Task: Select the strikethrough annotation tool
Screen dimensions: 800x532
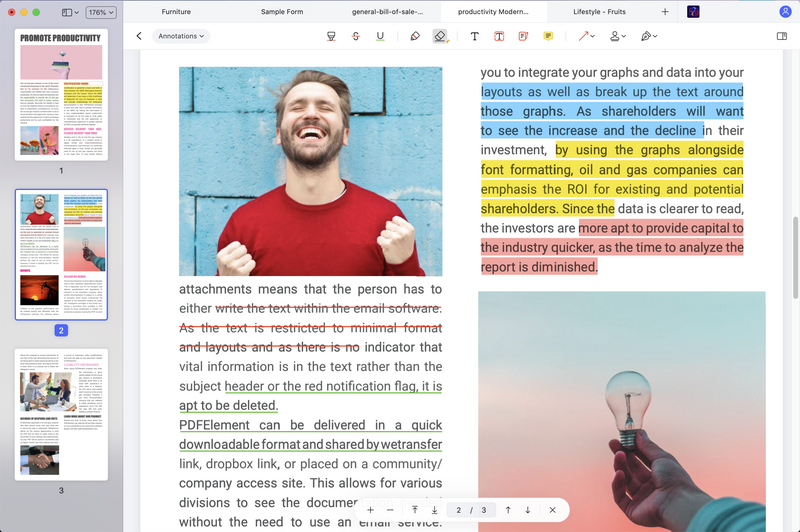Action: coord(356,36)
